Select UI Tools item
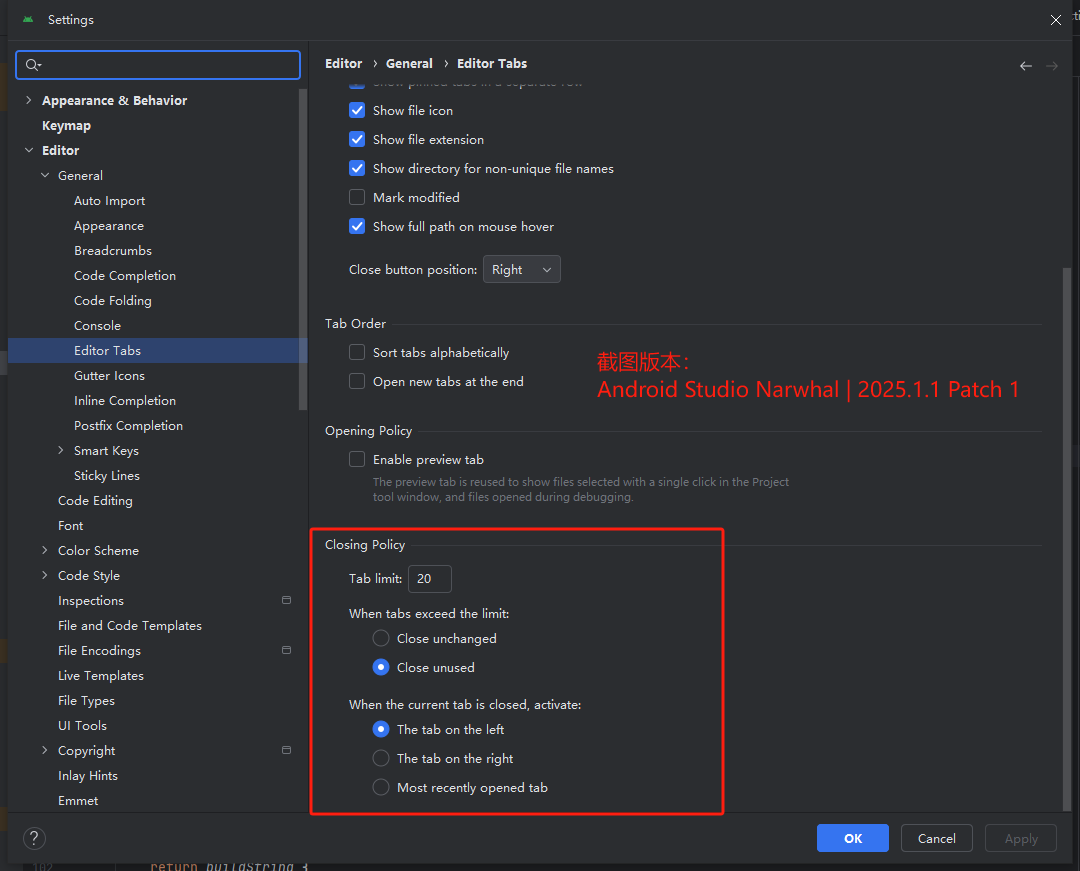The image size is (1080, 871). [82, 725]
